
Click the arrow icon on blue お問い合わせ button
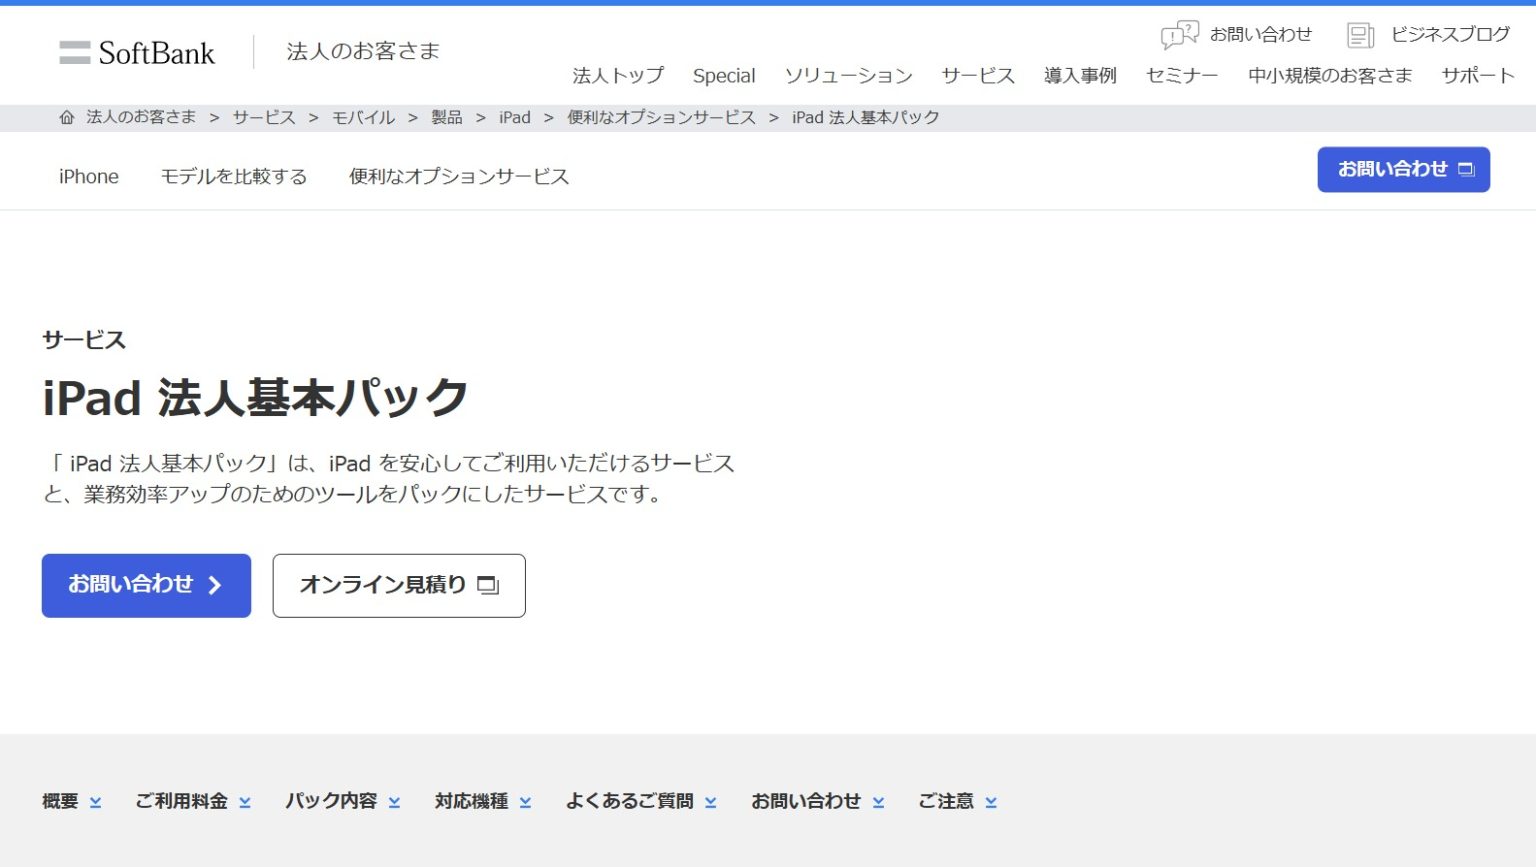214,585
